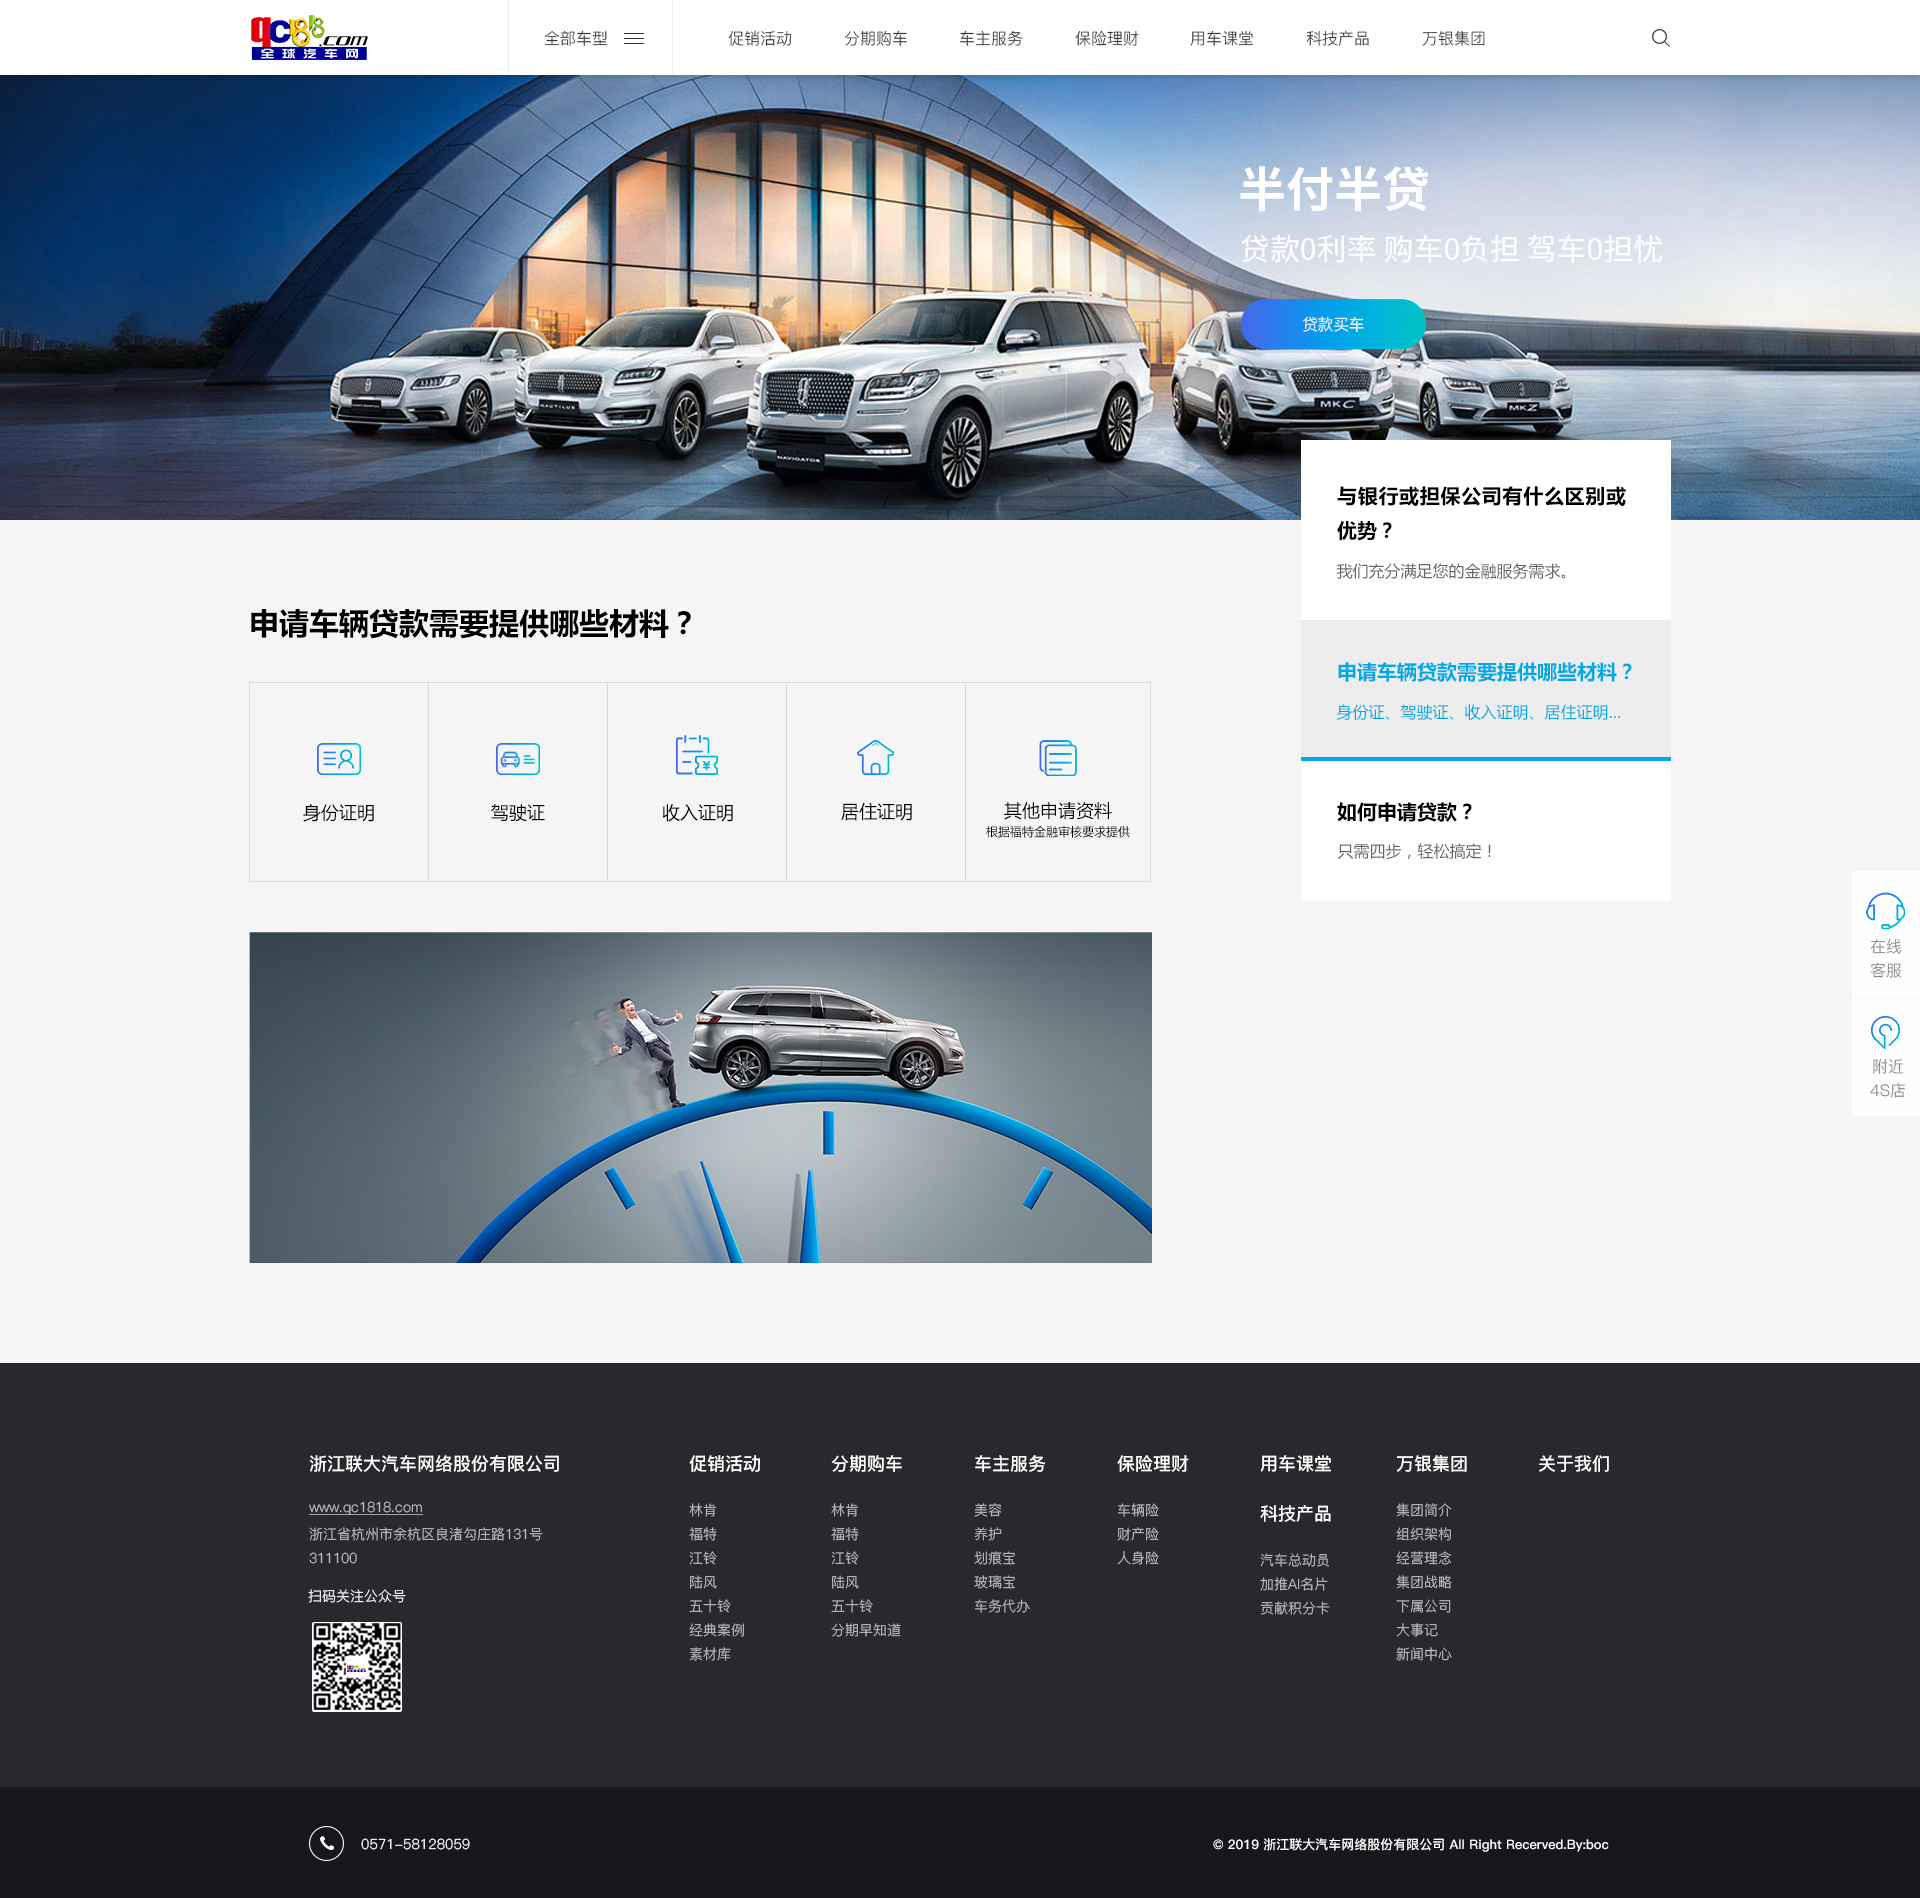Image resolution: width=1920 pixels, height=1898 pixels.
Task: Open the 万银集团 nav menu
Action: tap(1454, 38)
